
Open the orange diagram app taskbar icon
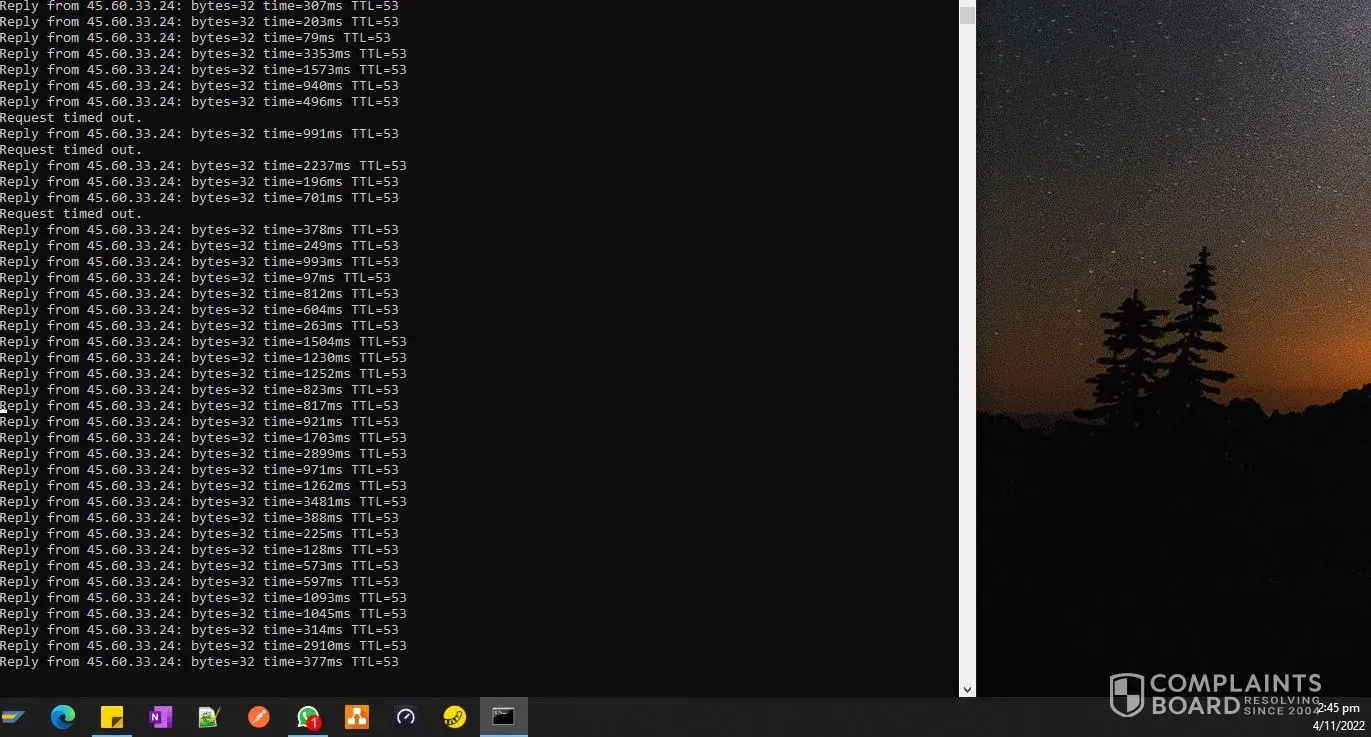tap(357, 717)
